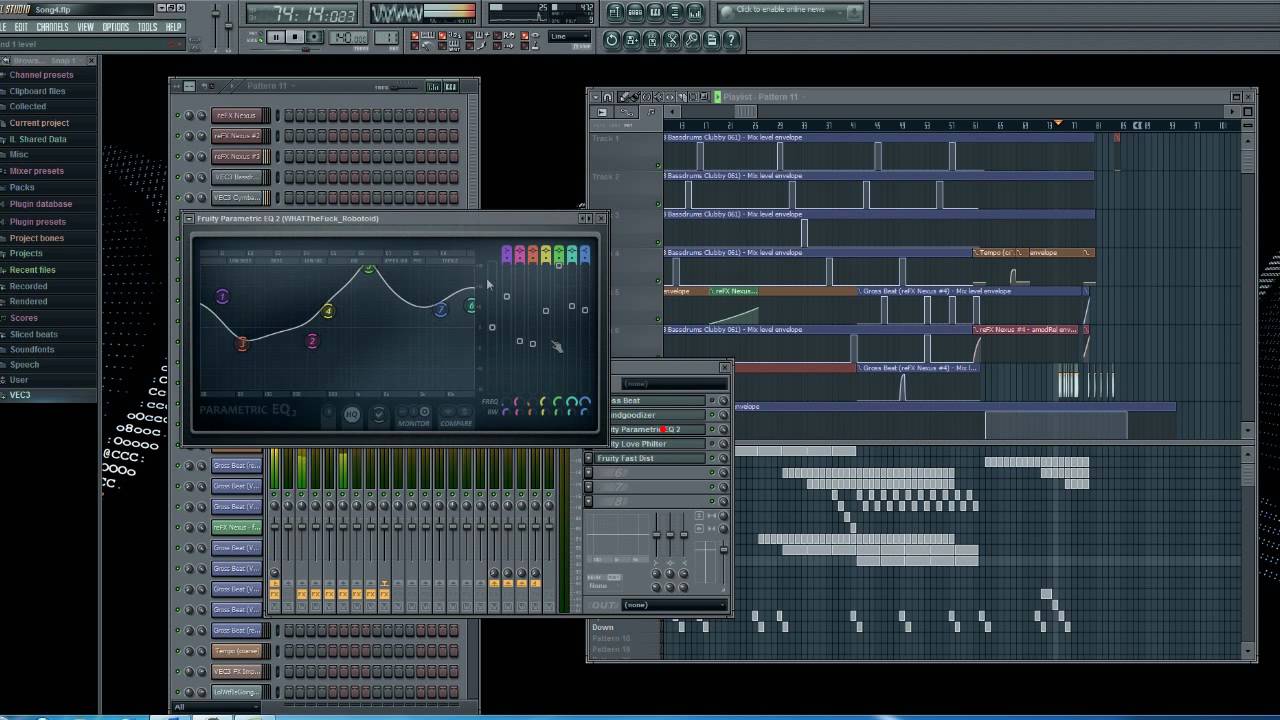This screenshot has height=720, width=1280.
Task: Adjust the purple band 1 level slider in EQ
Action: point(507,296)
